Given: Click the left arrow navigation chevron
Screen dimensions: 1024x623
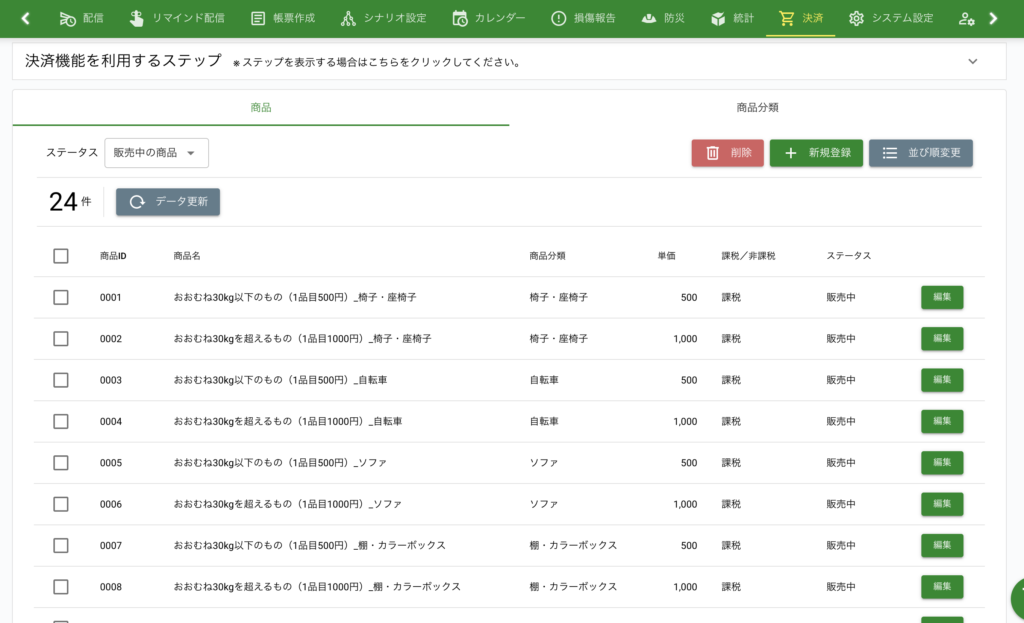Looking at the screenshot, I should point(25,18).
